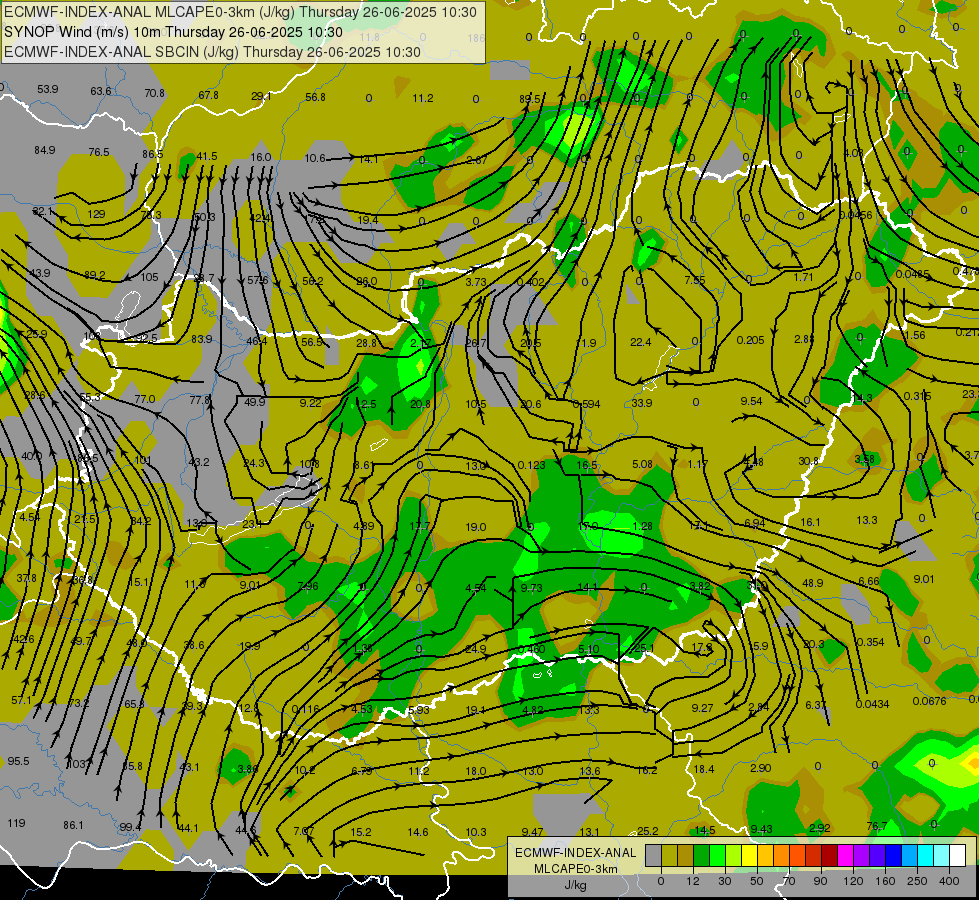Click the map value 67.8
This screenshot has height=900, width=979.
pos(209,96)
